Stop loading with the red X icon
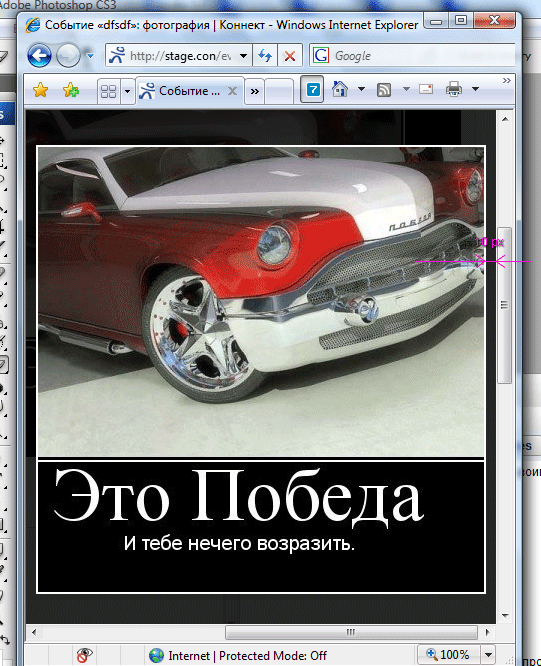This screenshot has width=541, height=666. pyautogui.click(x=290, y=56)
